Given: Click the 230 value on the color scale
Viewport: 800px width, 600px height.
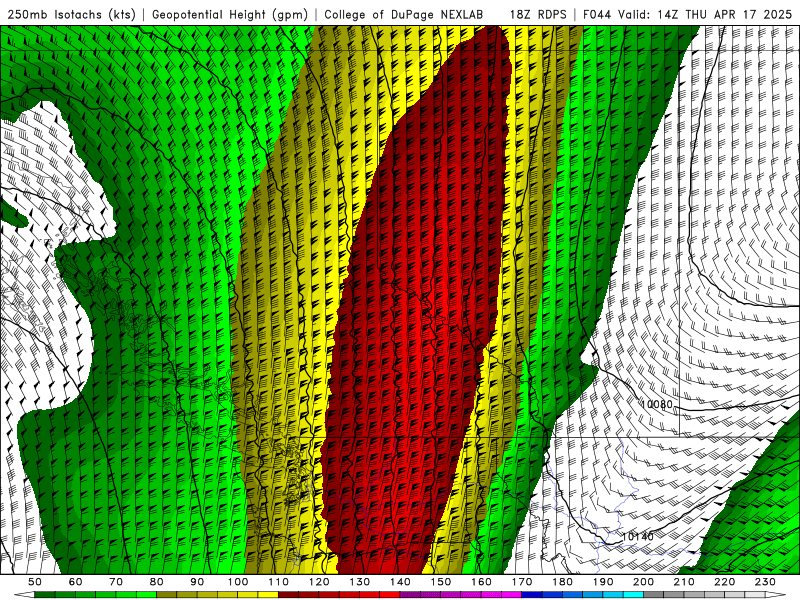Looking at the screenshot, I should pyautogui.click(x=766, y=582).
